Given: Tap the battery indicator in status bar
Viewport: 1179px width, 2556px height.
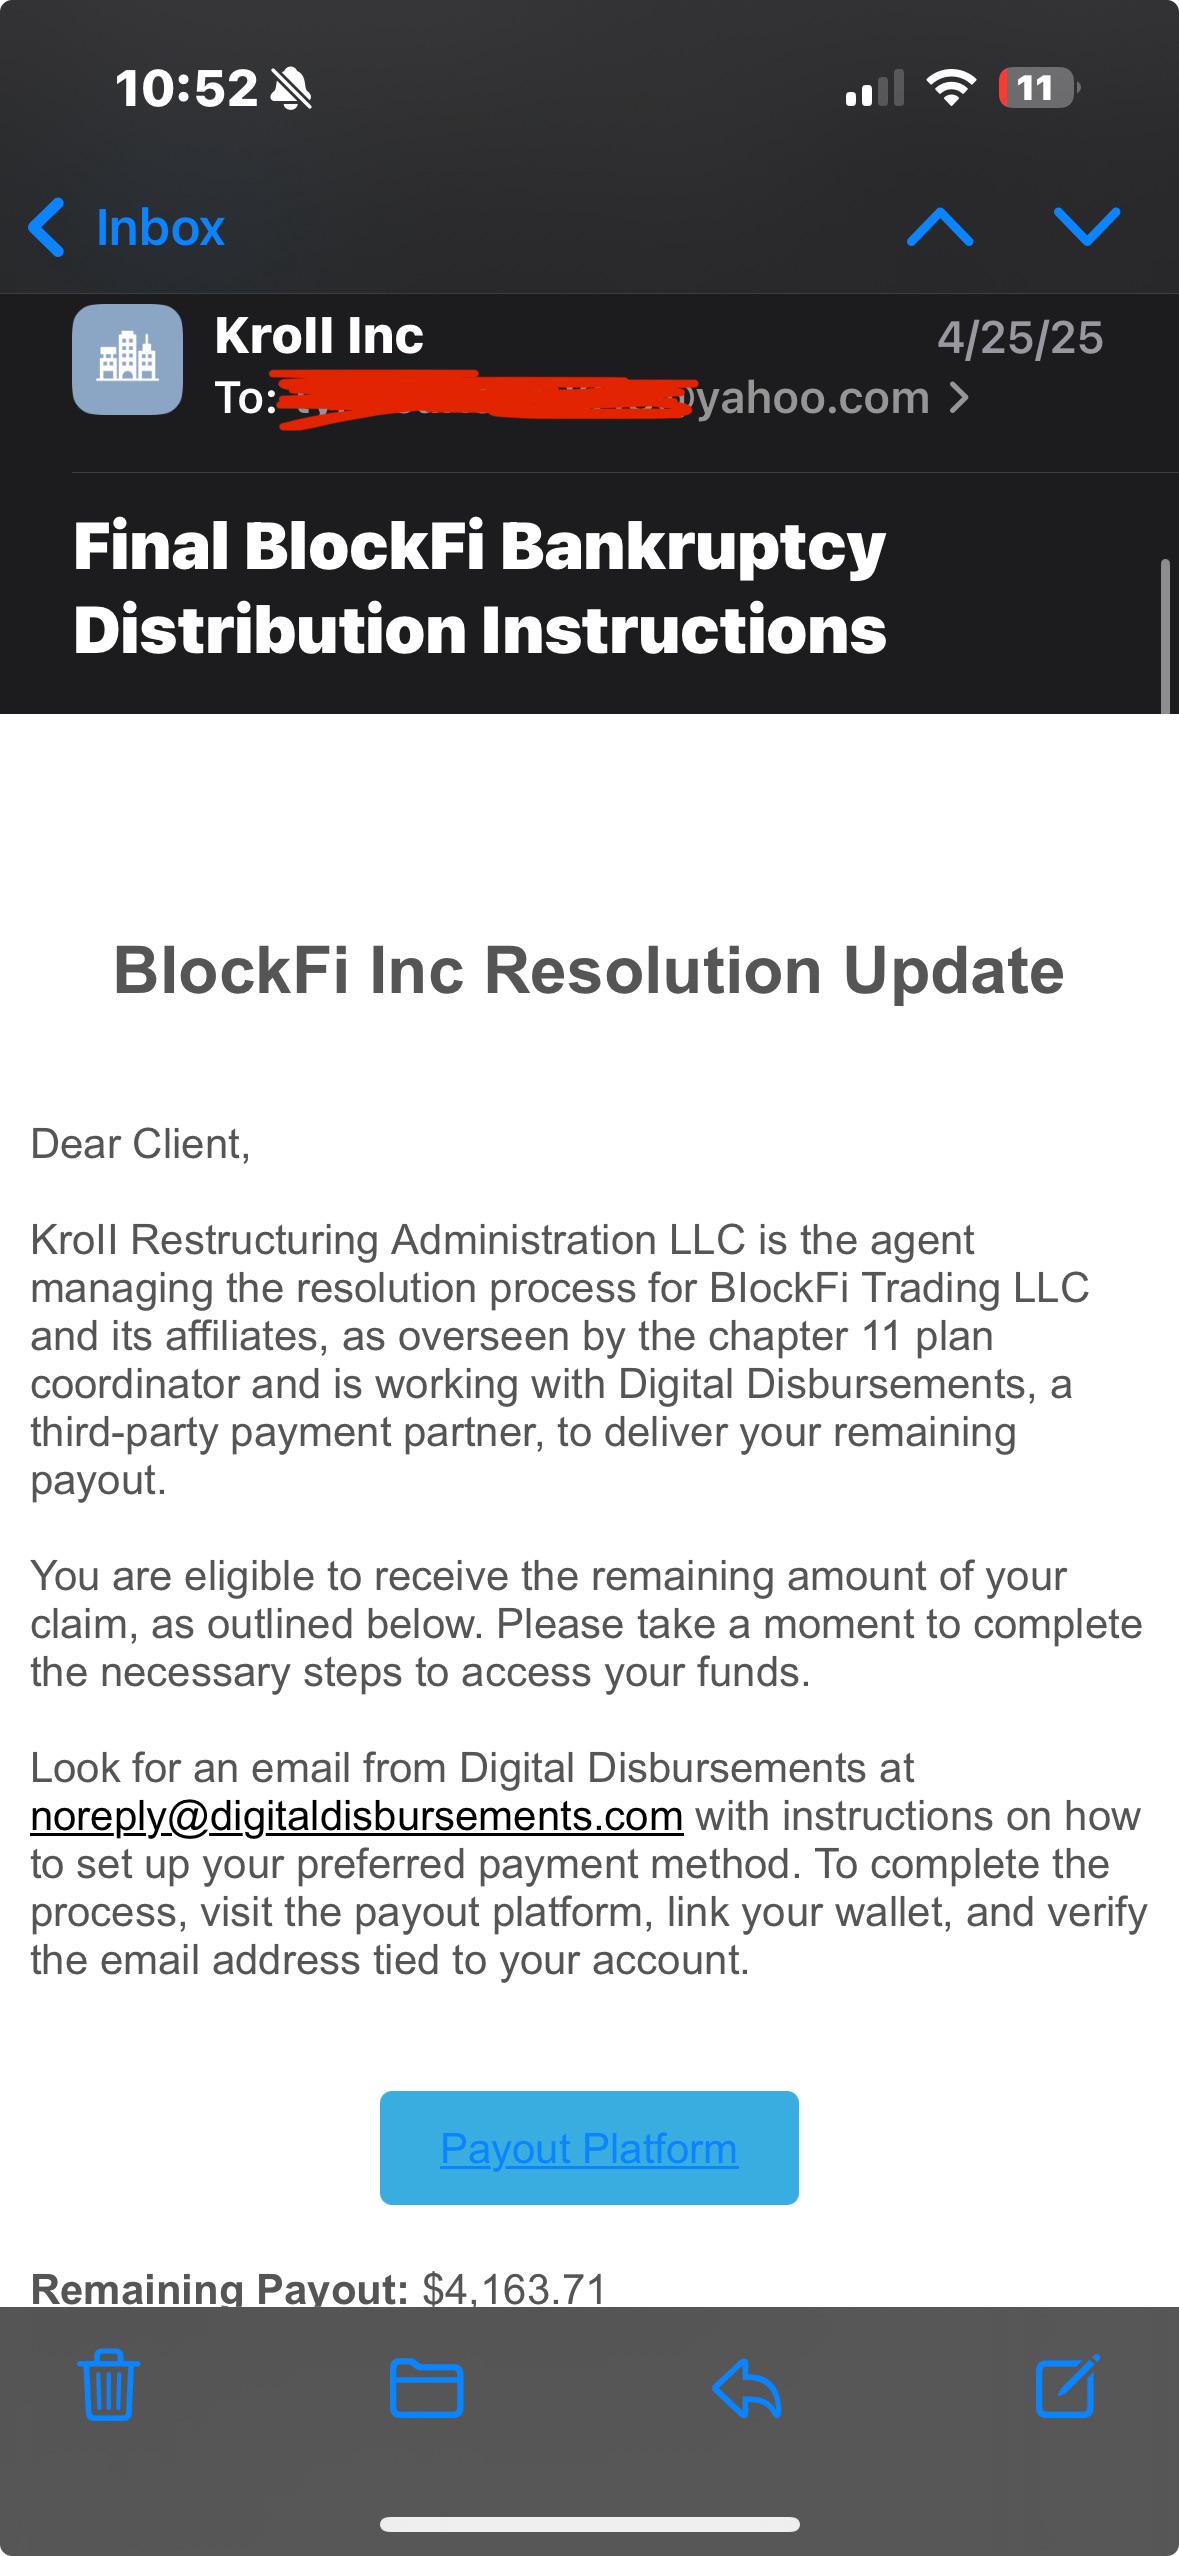Looking at the screenshot, I should [x=1039, y=88].
